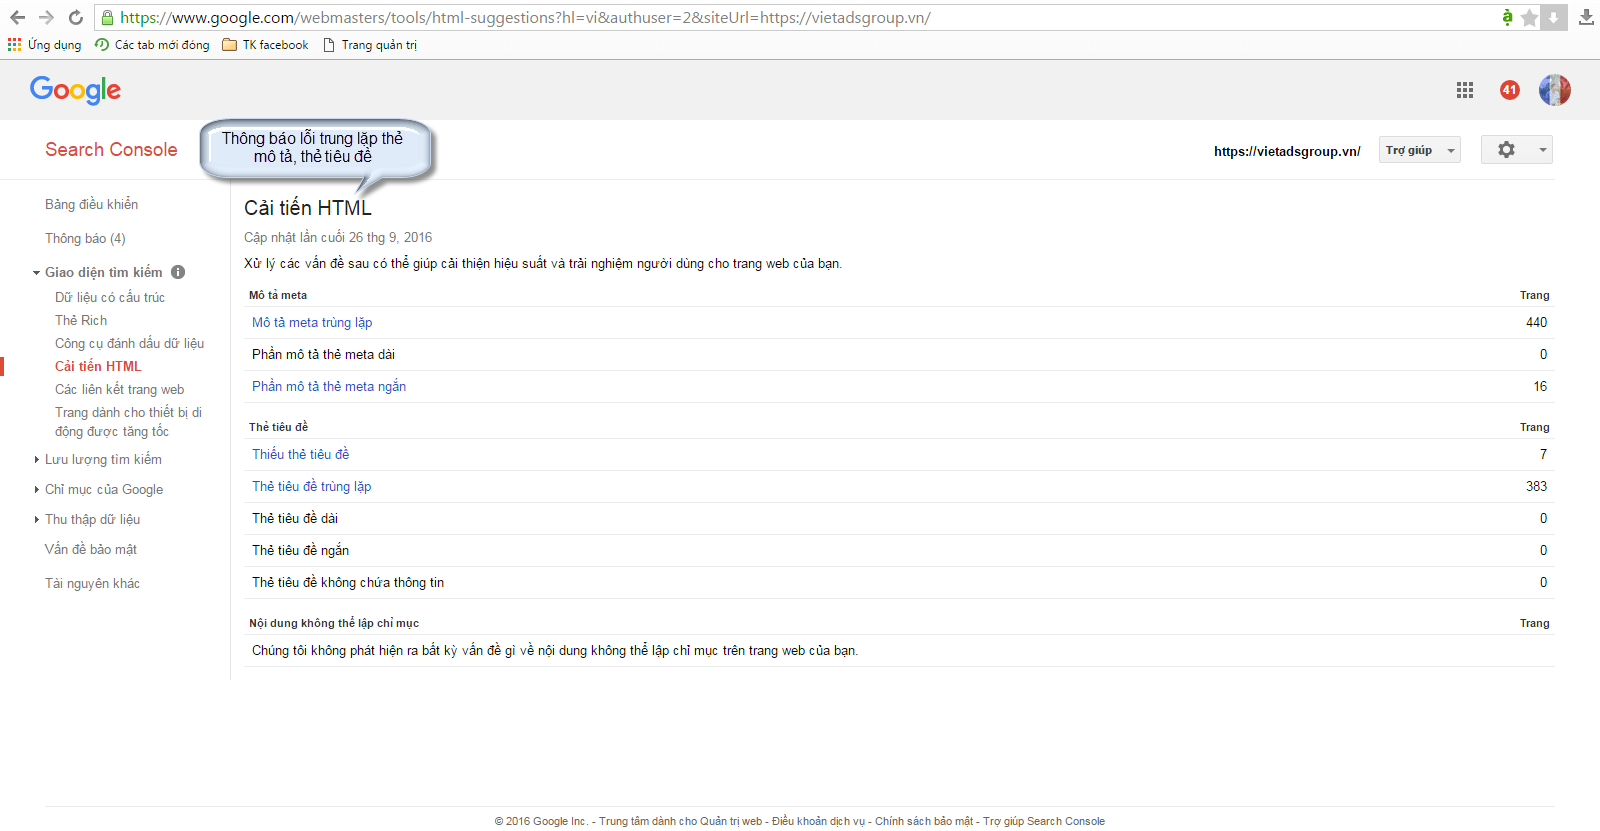Open Các liên kết trang web

point(119,389)
